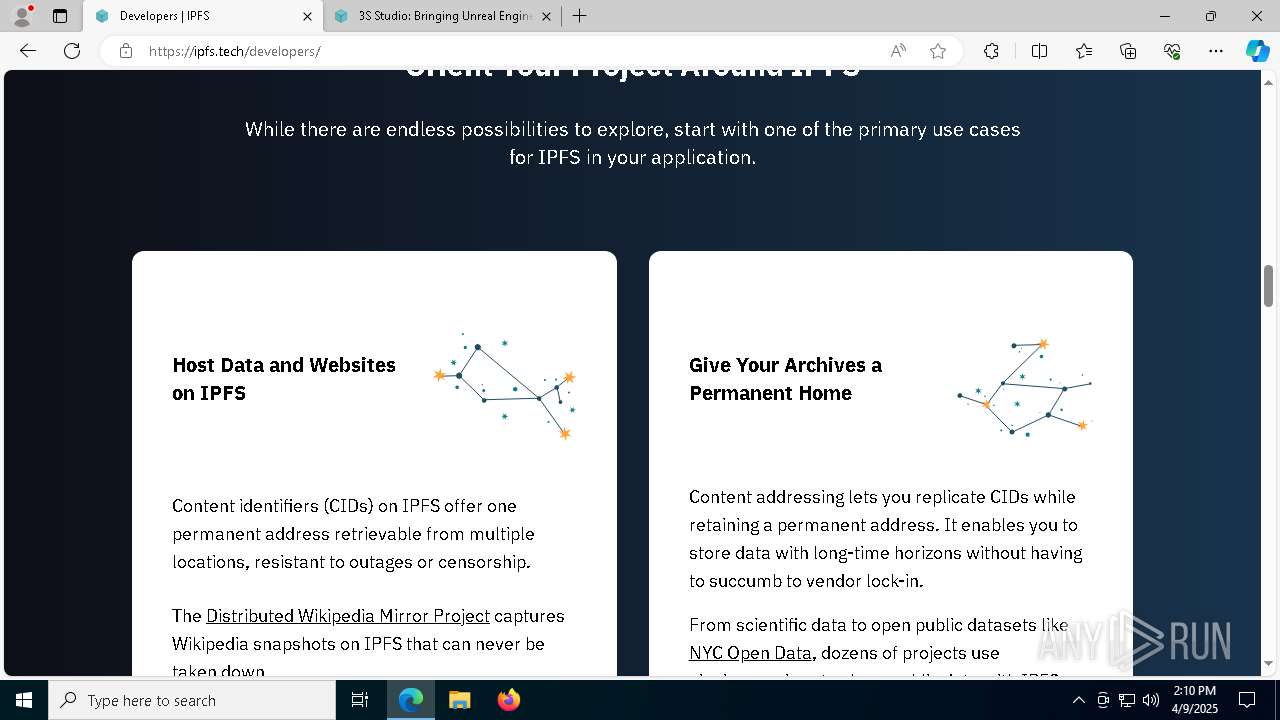The height and width of the screenshot is (720, 1280).
Task: Show hidden system tray icons
Action: [1078, 700]
